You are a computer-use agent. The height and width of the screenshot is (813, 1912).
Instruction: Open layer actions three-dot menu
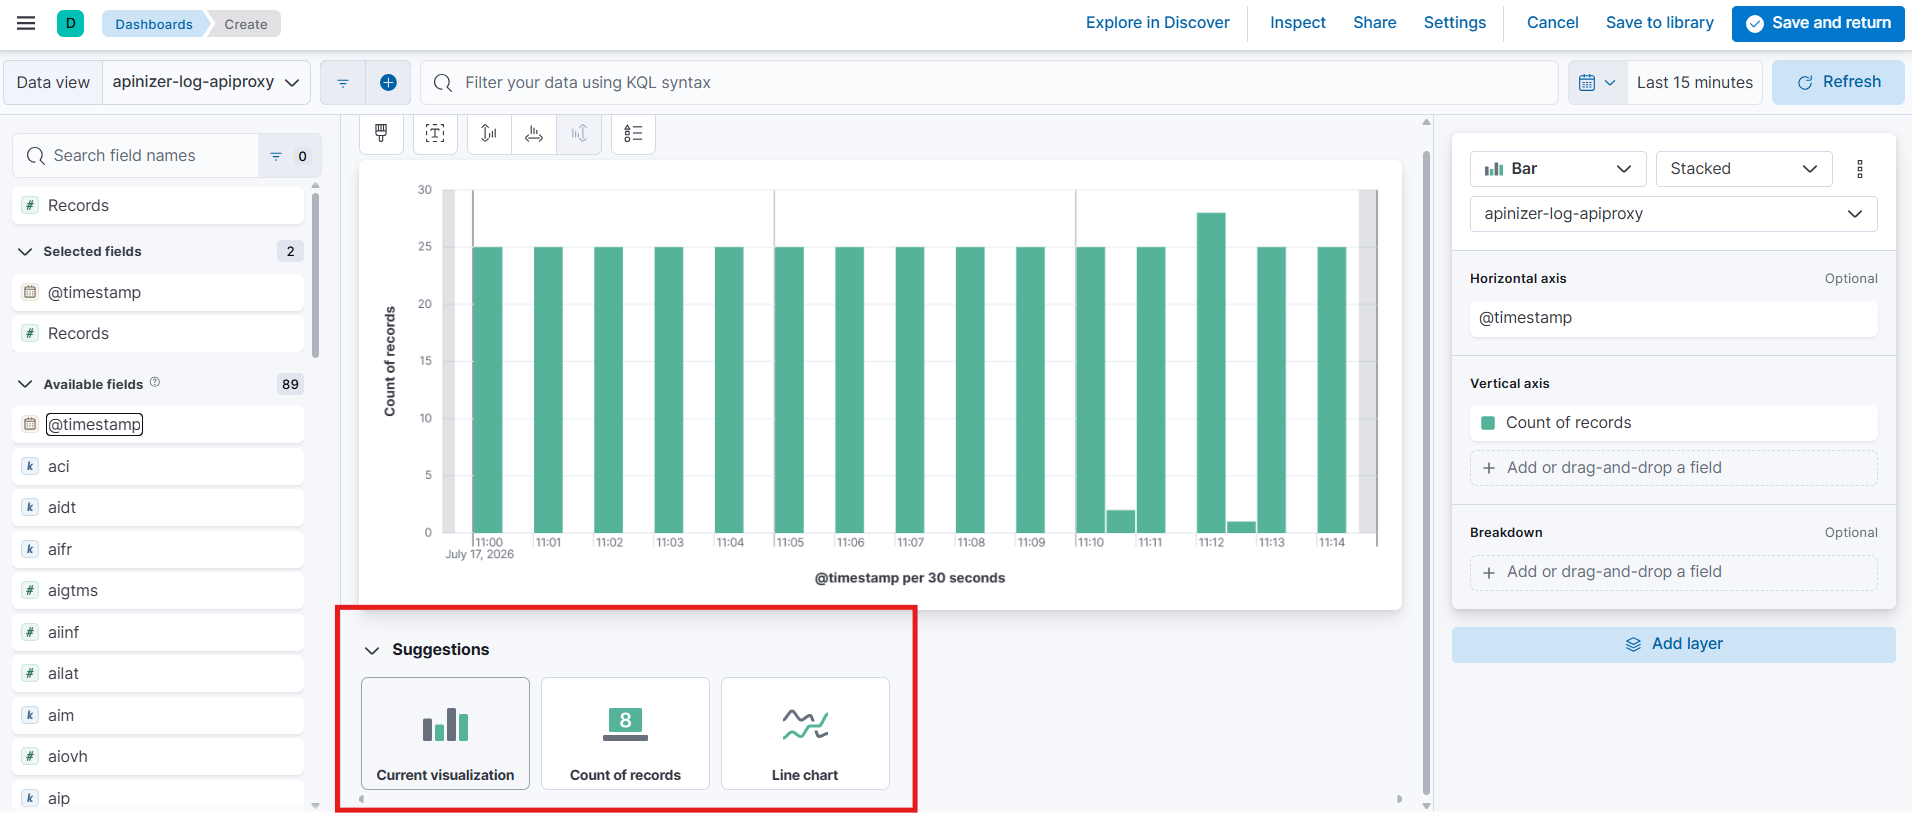1860,169
